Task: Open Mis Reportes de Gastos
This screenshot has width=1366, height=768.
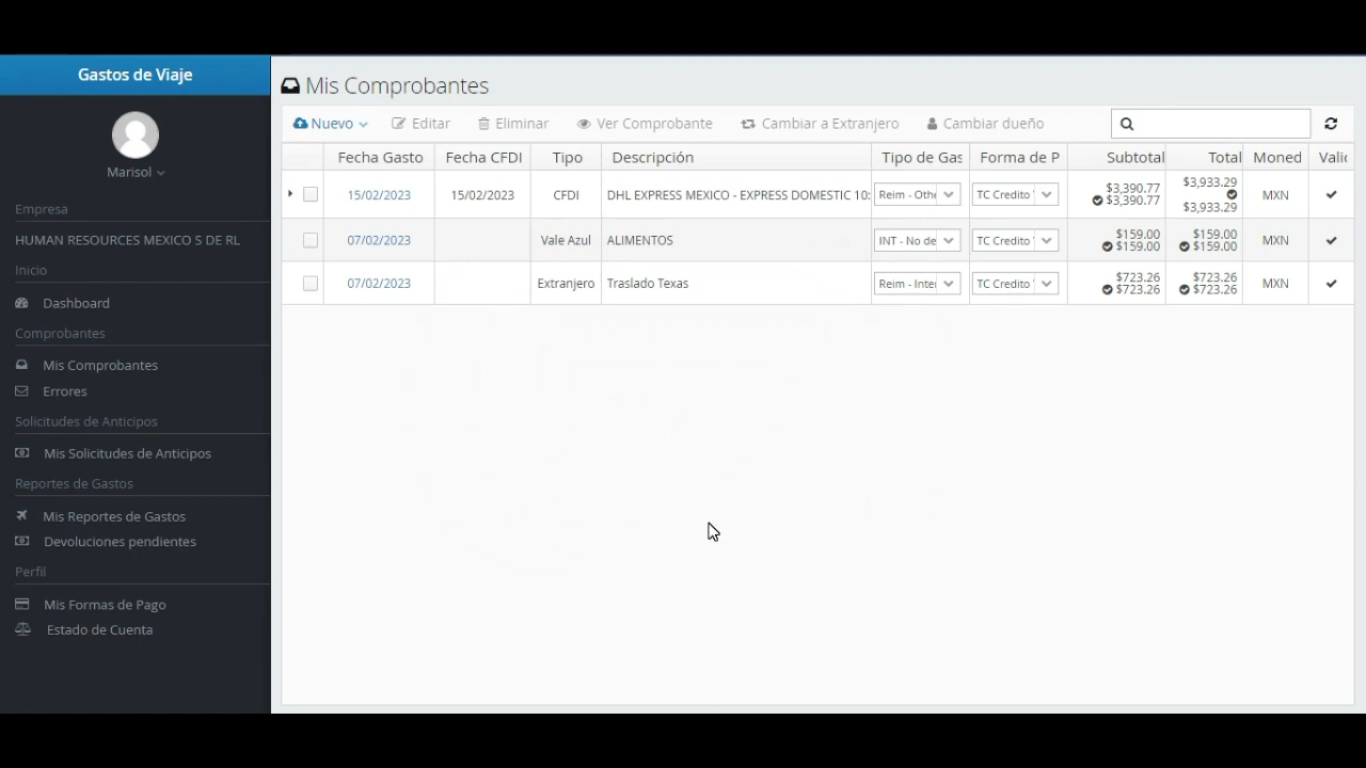Action: [x=114, y=516]
